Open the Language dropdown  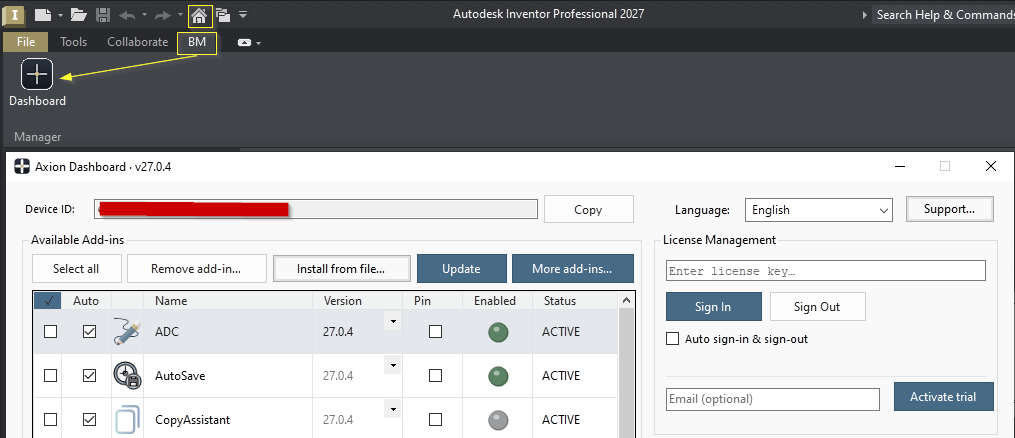tap(819, 210)
